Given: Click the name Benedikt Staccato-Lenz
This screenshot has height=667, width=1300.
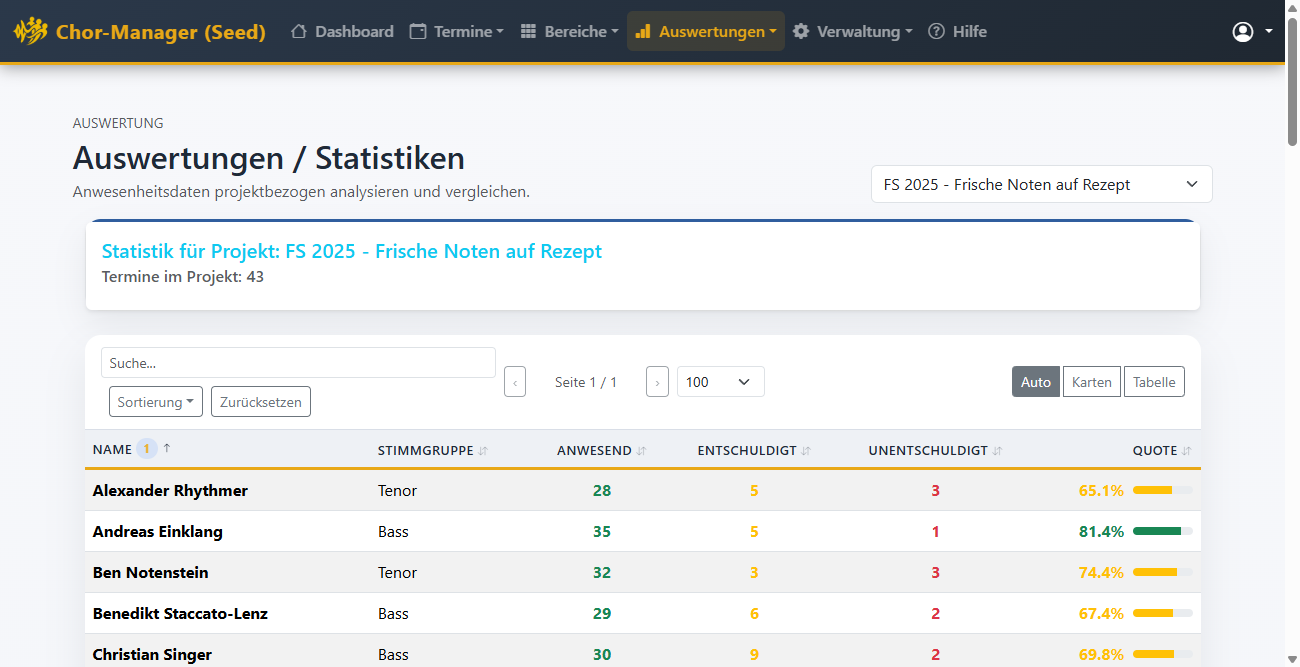Looking at the screenshot, I should (x=180, y=614).
